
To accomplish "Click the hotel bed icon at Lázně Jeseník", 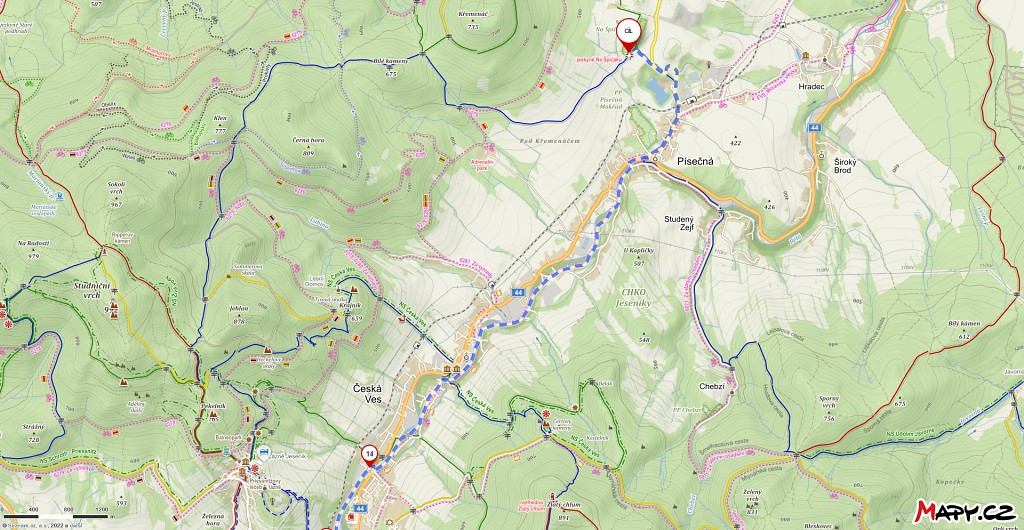I will coord(263,451).
